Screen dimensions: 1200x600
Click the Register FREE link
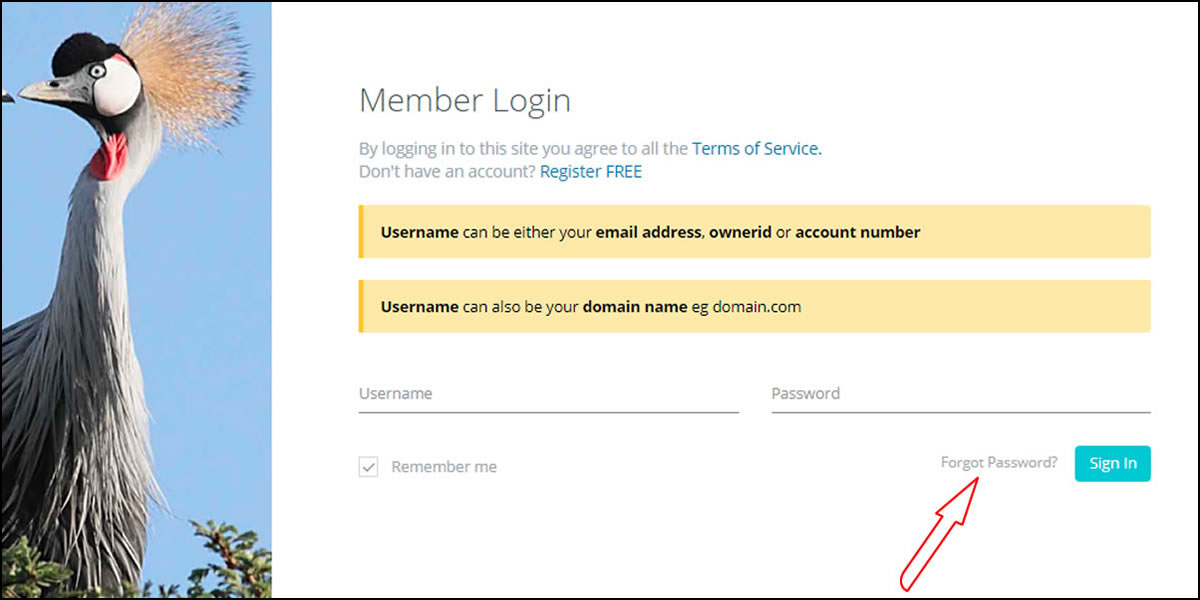click(590, 172)
